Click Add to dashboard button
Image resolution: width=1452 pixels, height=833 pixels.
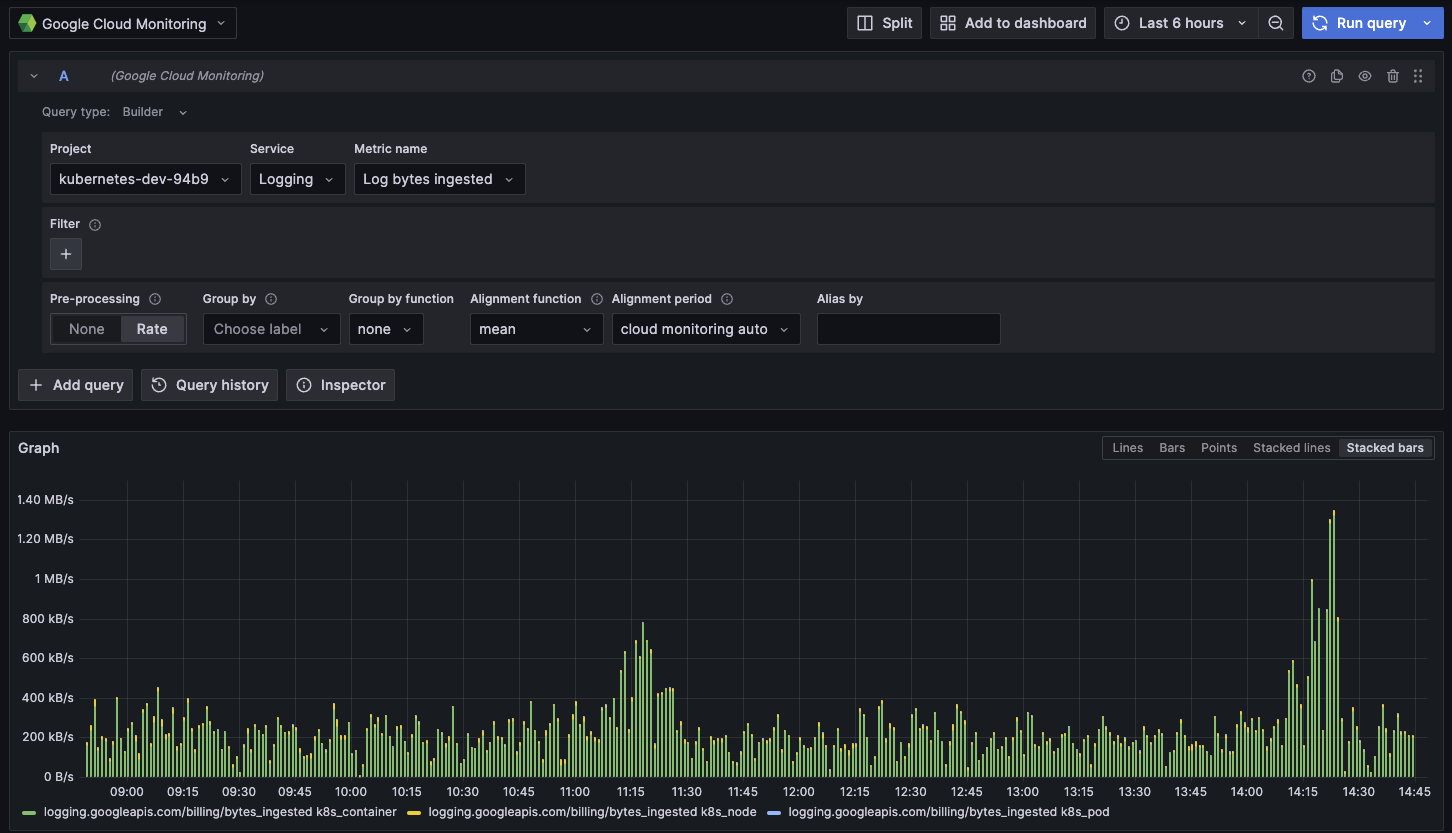1012,23
